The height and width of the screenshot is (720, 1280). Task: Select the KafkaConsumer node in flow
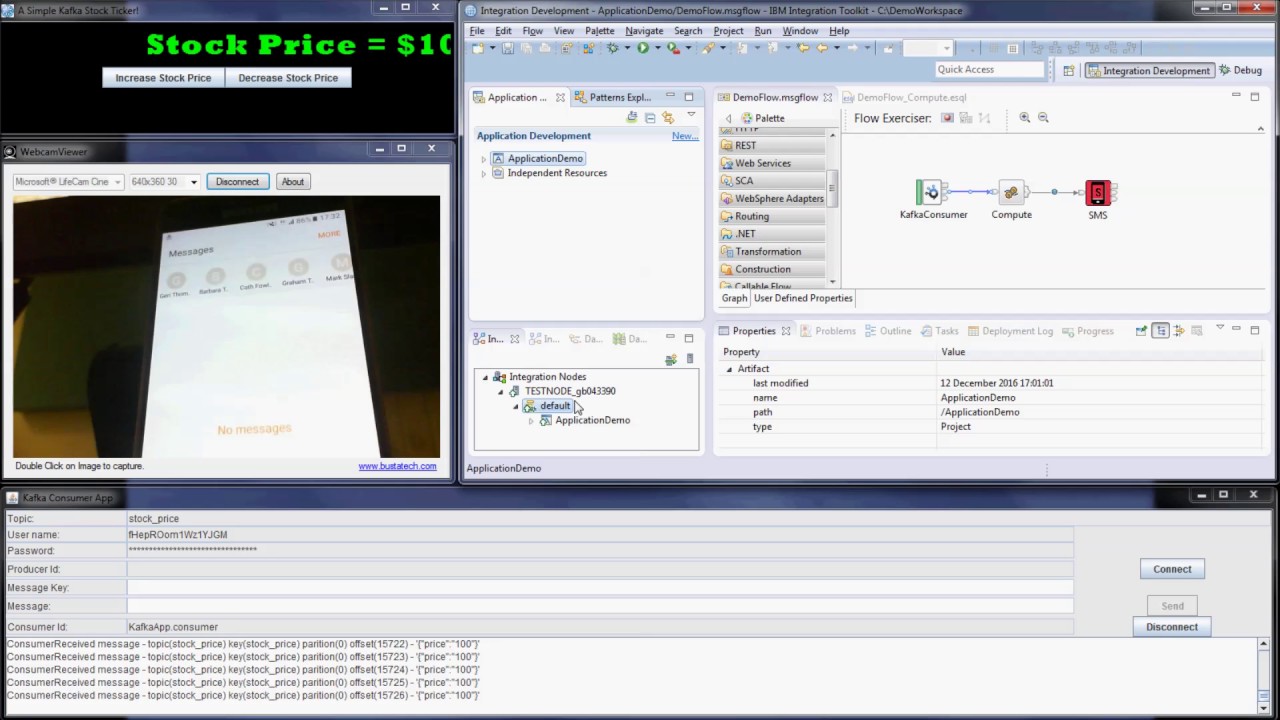point(932,193)
